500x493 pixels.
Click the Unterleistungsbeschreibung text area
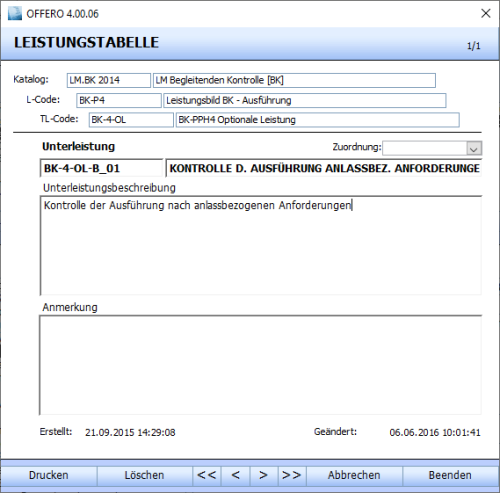tap(261, 246)
